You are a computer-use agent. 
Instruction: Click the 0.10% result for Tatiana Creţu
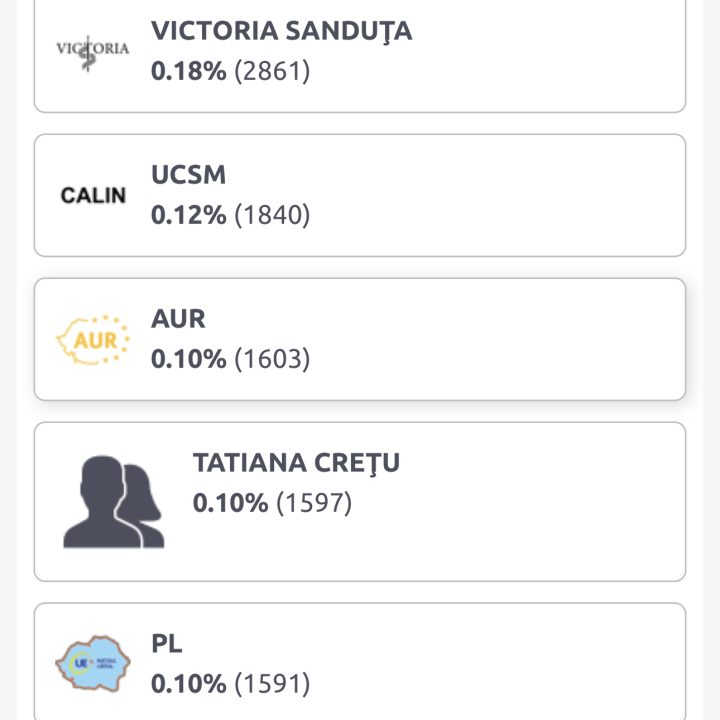click(230, 504)
